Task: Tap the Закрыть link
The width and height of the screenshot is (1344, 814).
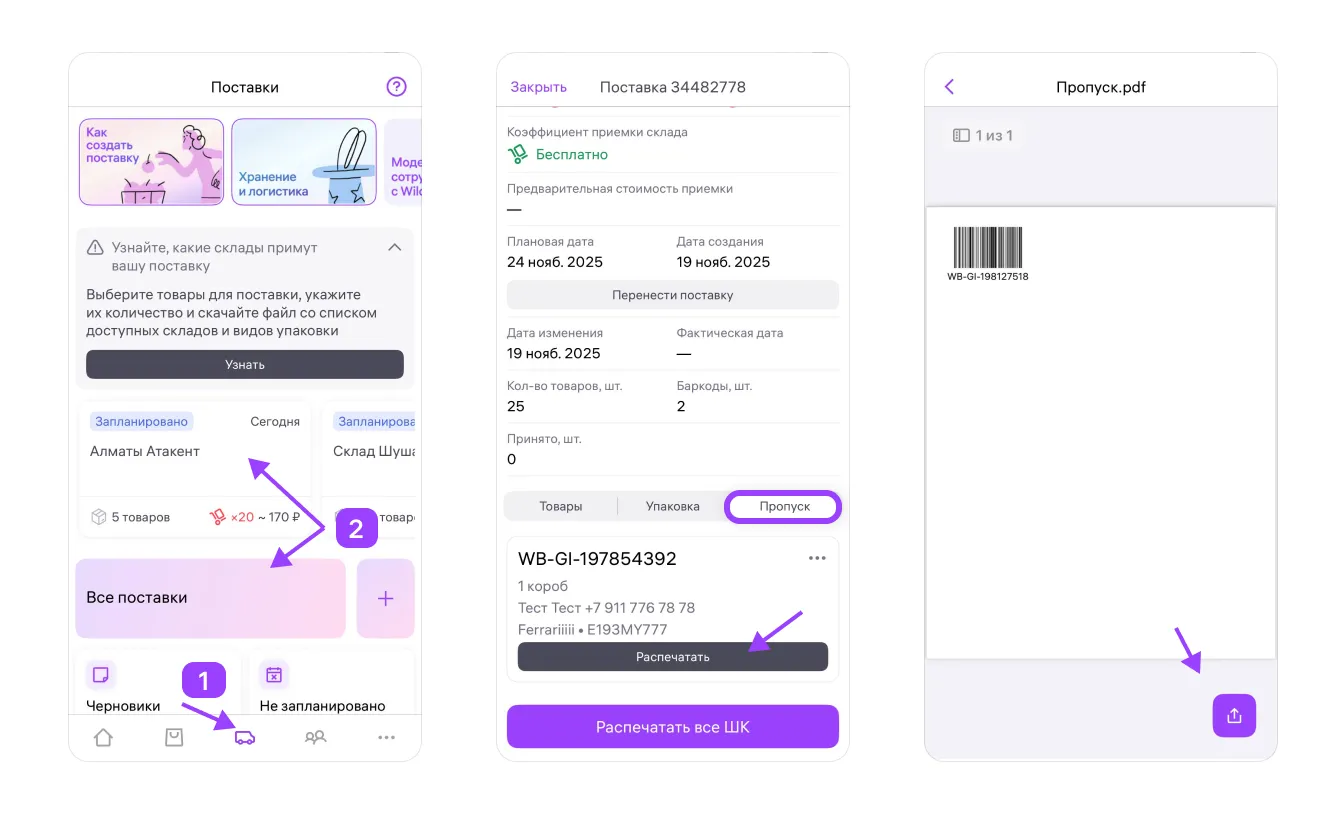Action: [538, 87]
